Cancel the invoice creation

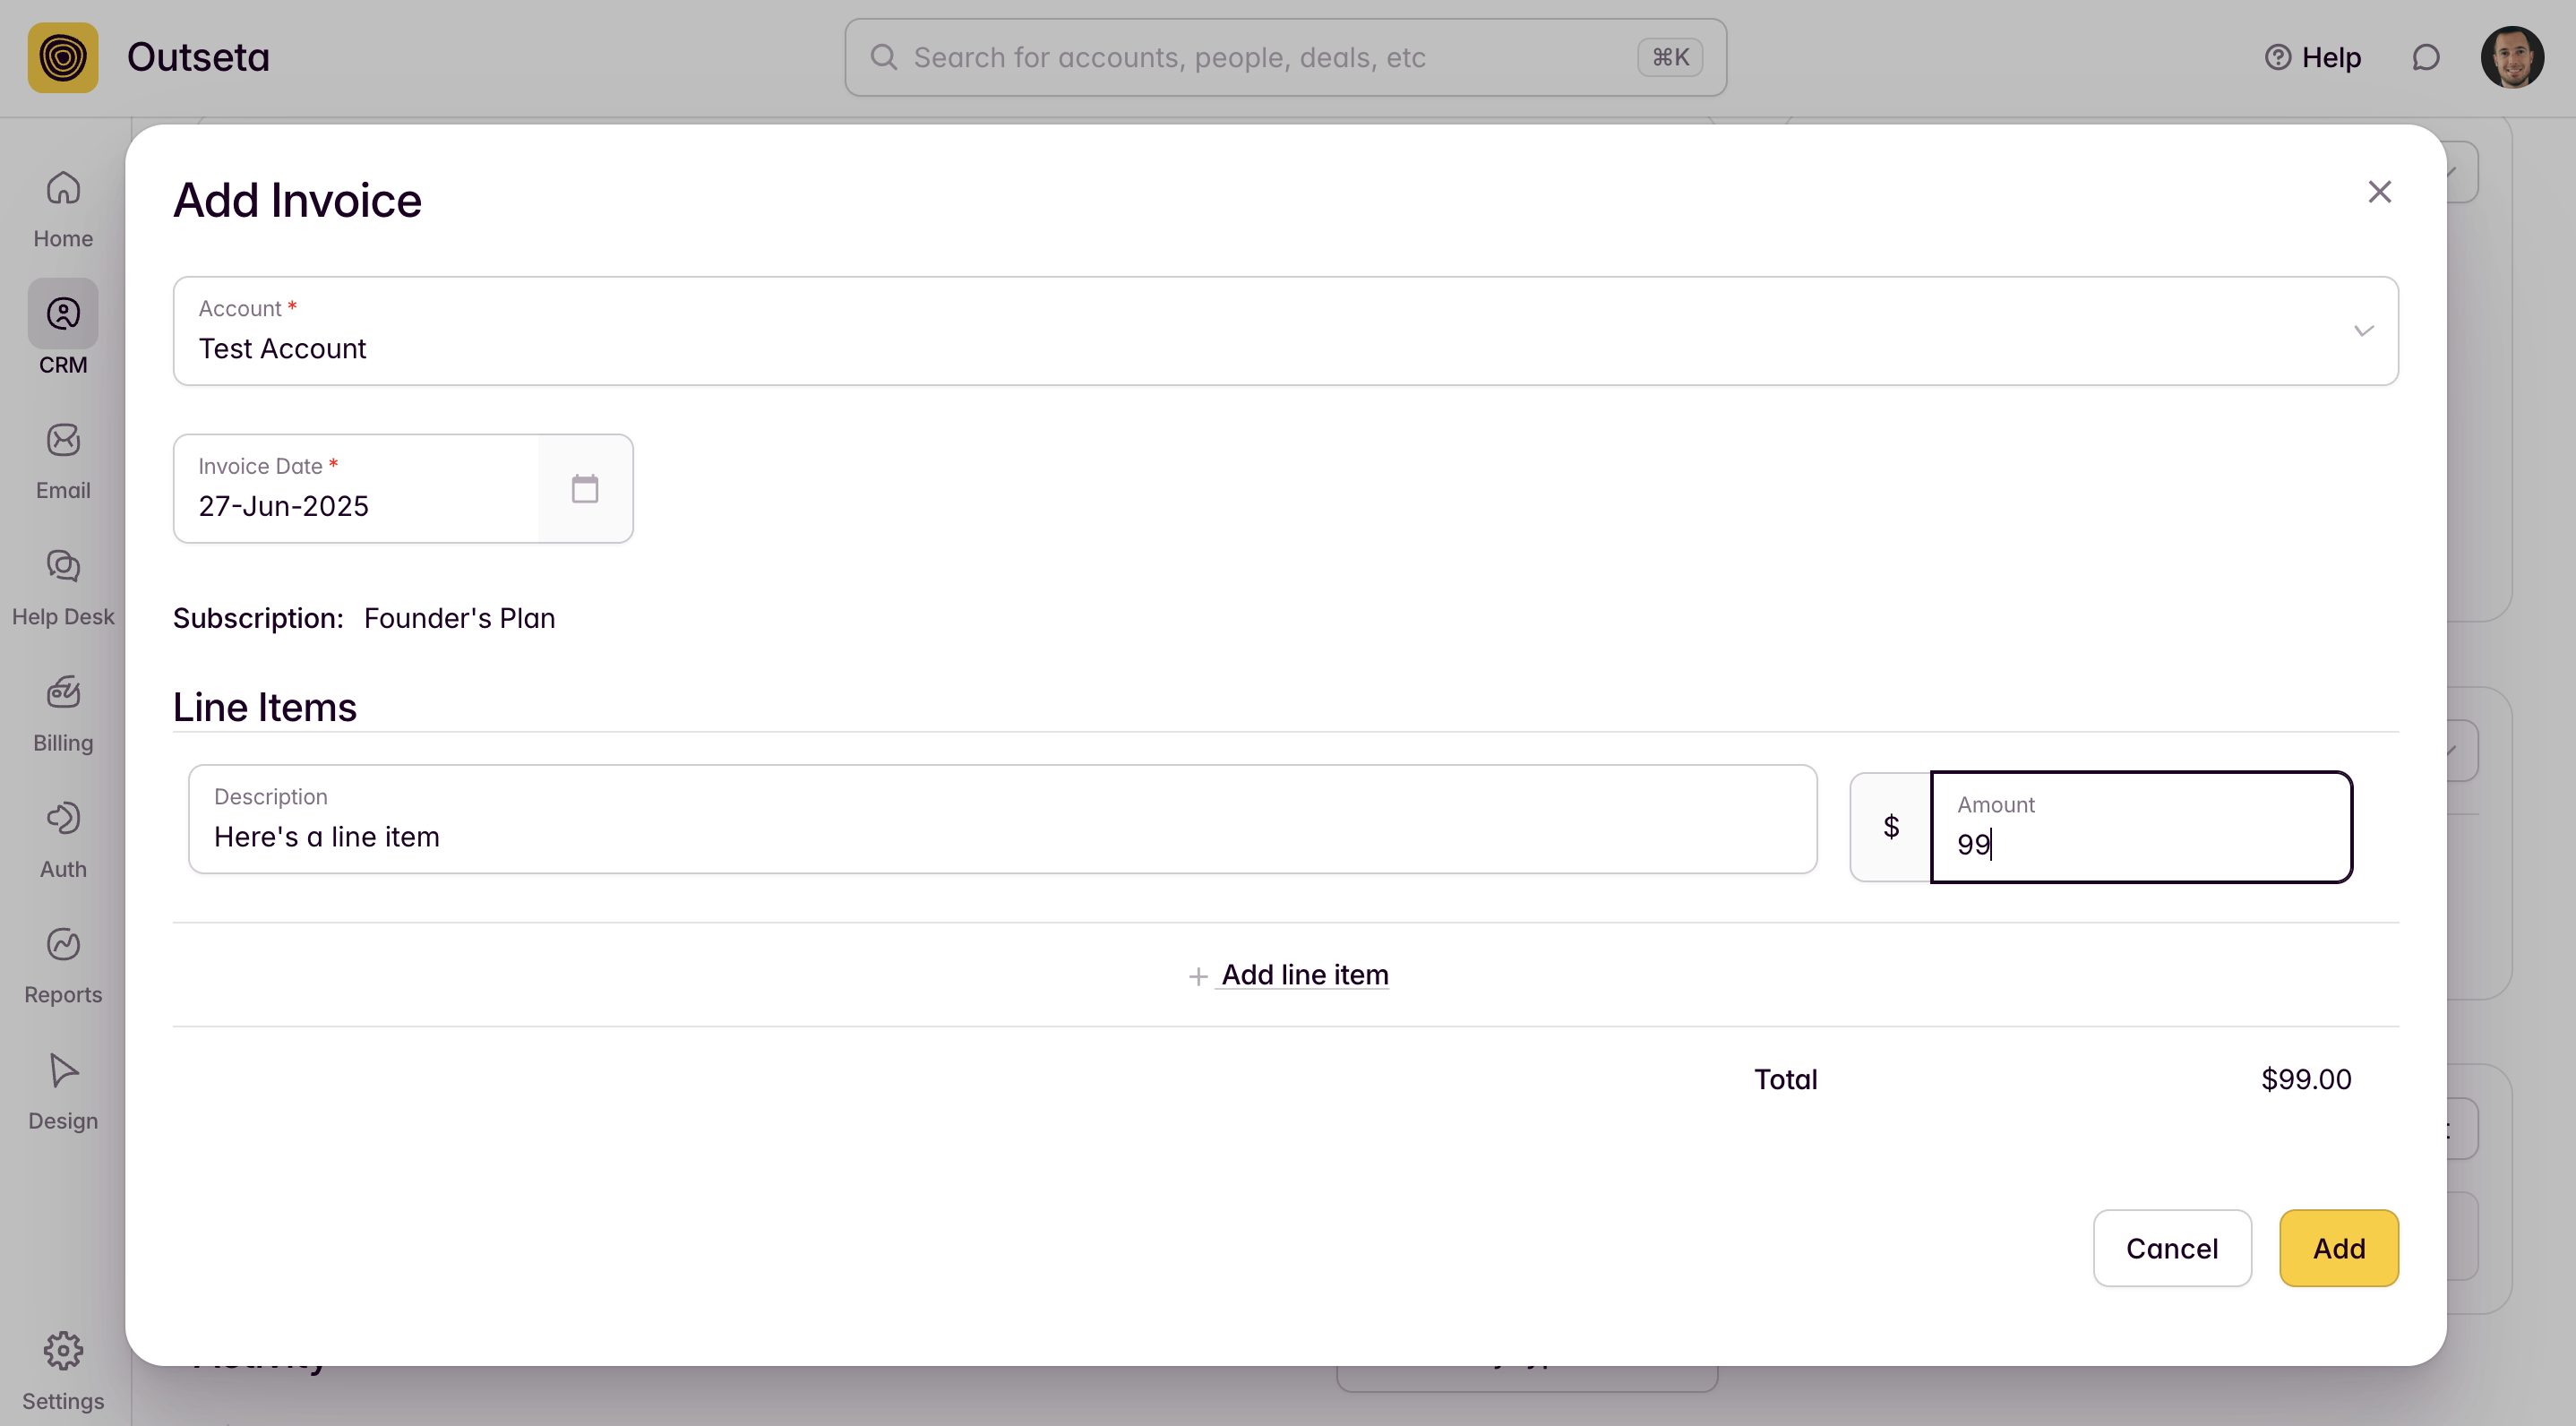click(x=2171, y=1248)
